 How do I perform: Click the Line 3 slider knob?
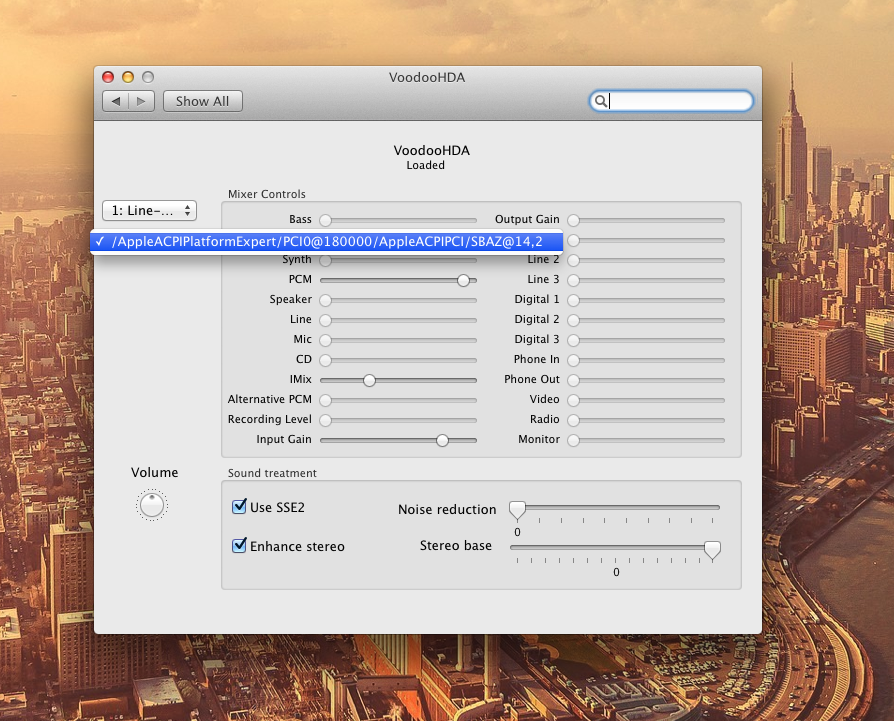[x=574, y=280]
